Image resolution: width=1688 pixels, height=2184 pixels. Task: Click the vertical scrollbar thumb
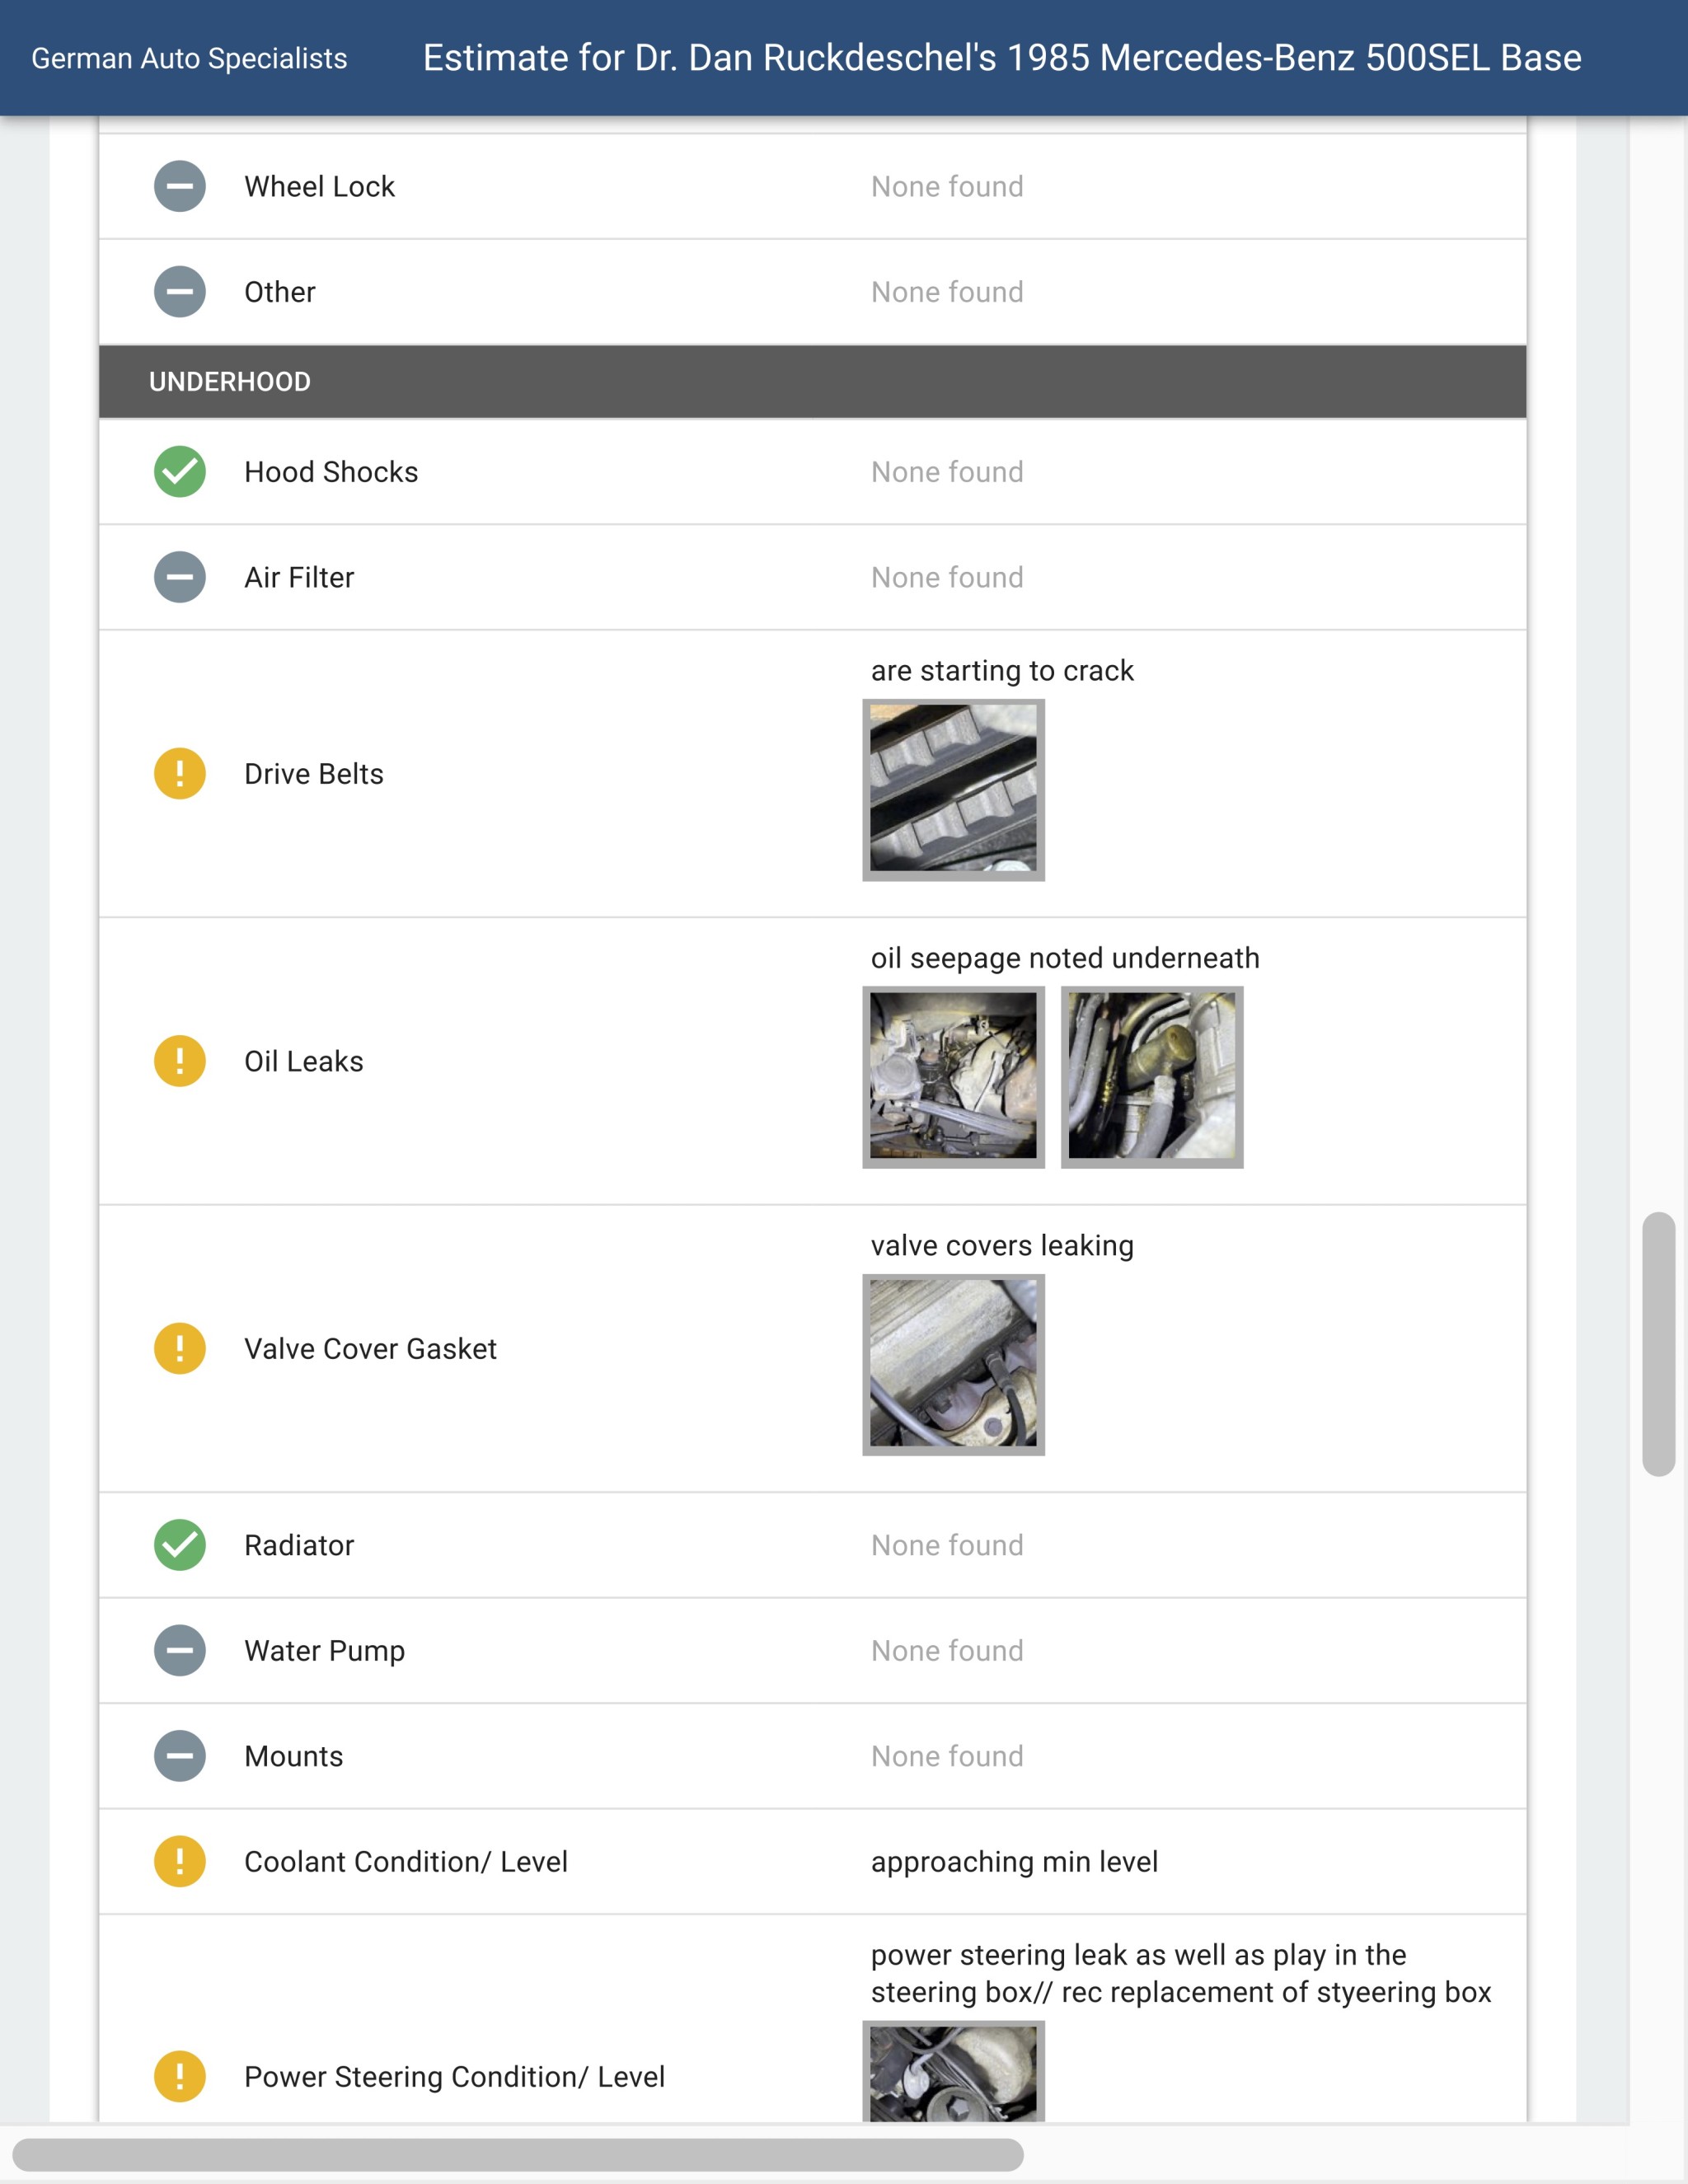1658,1343
